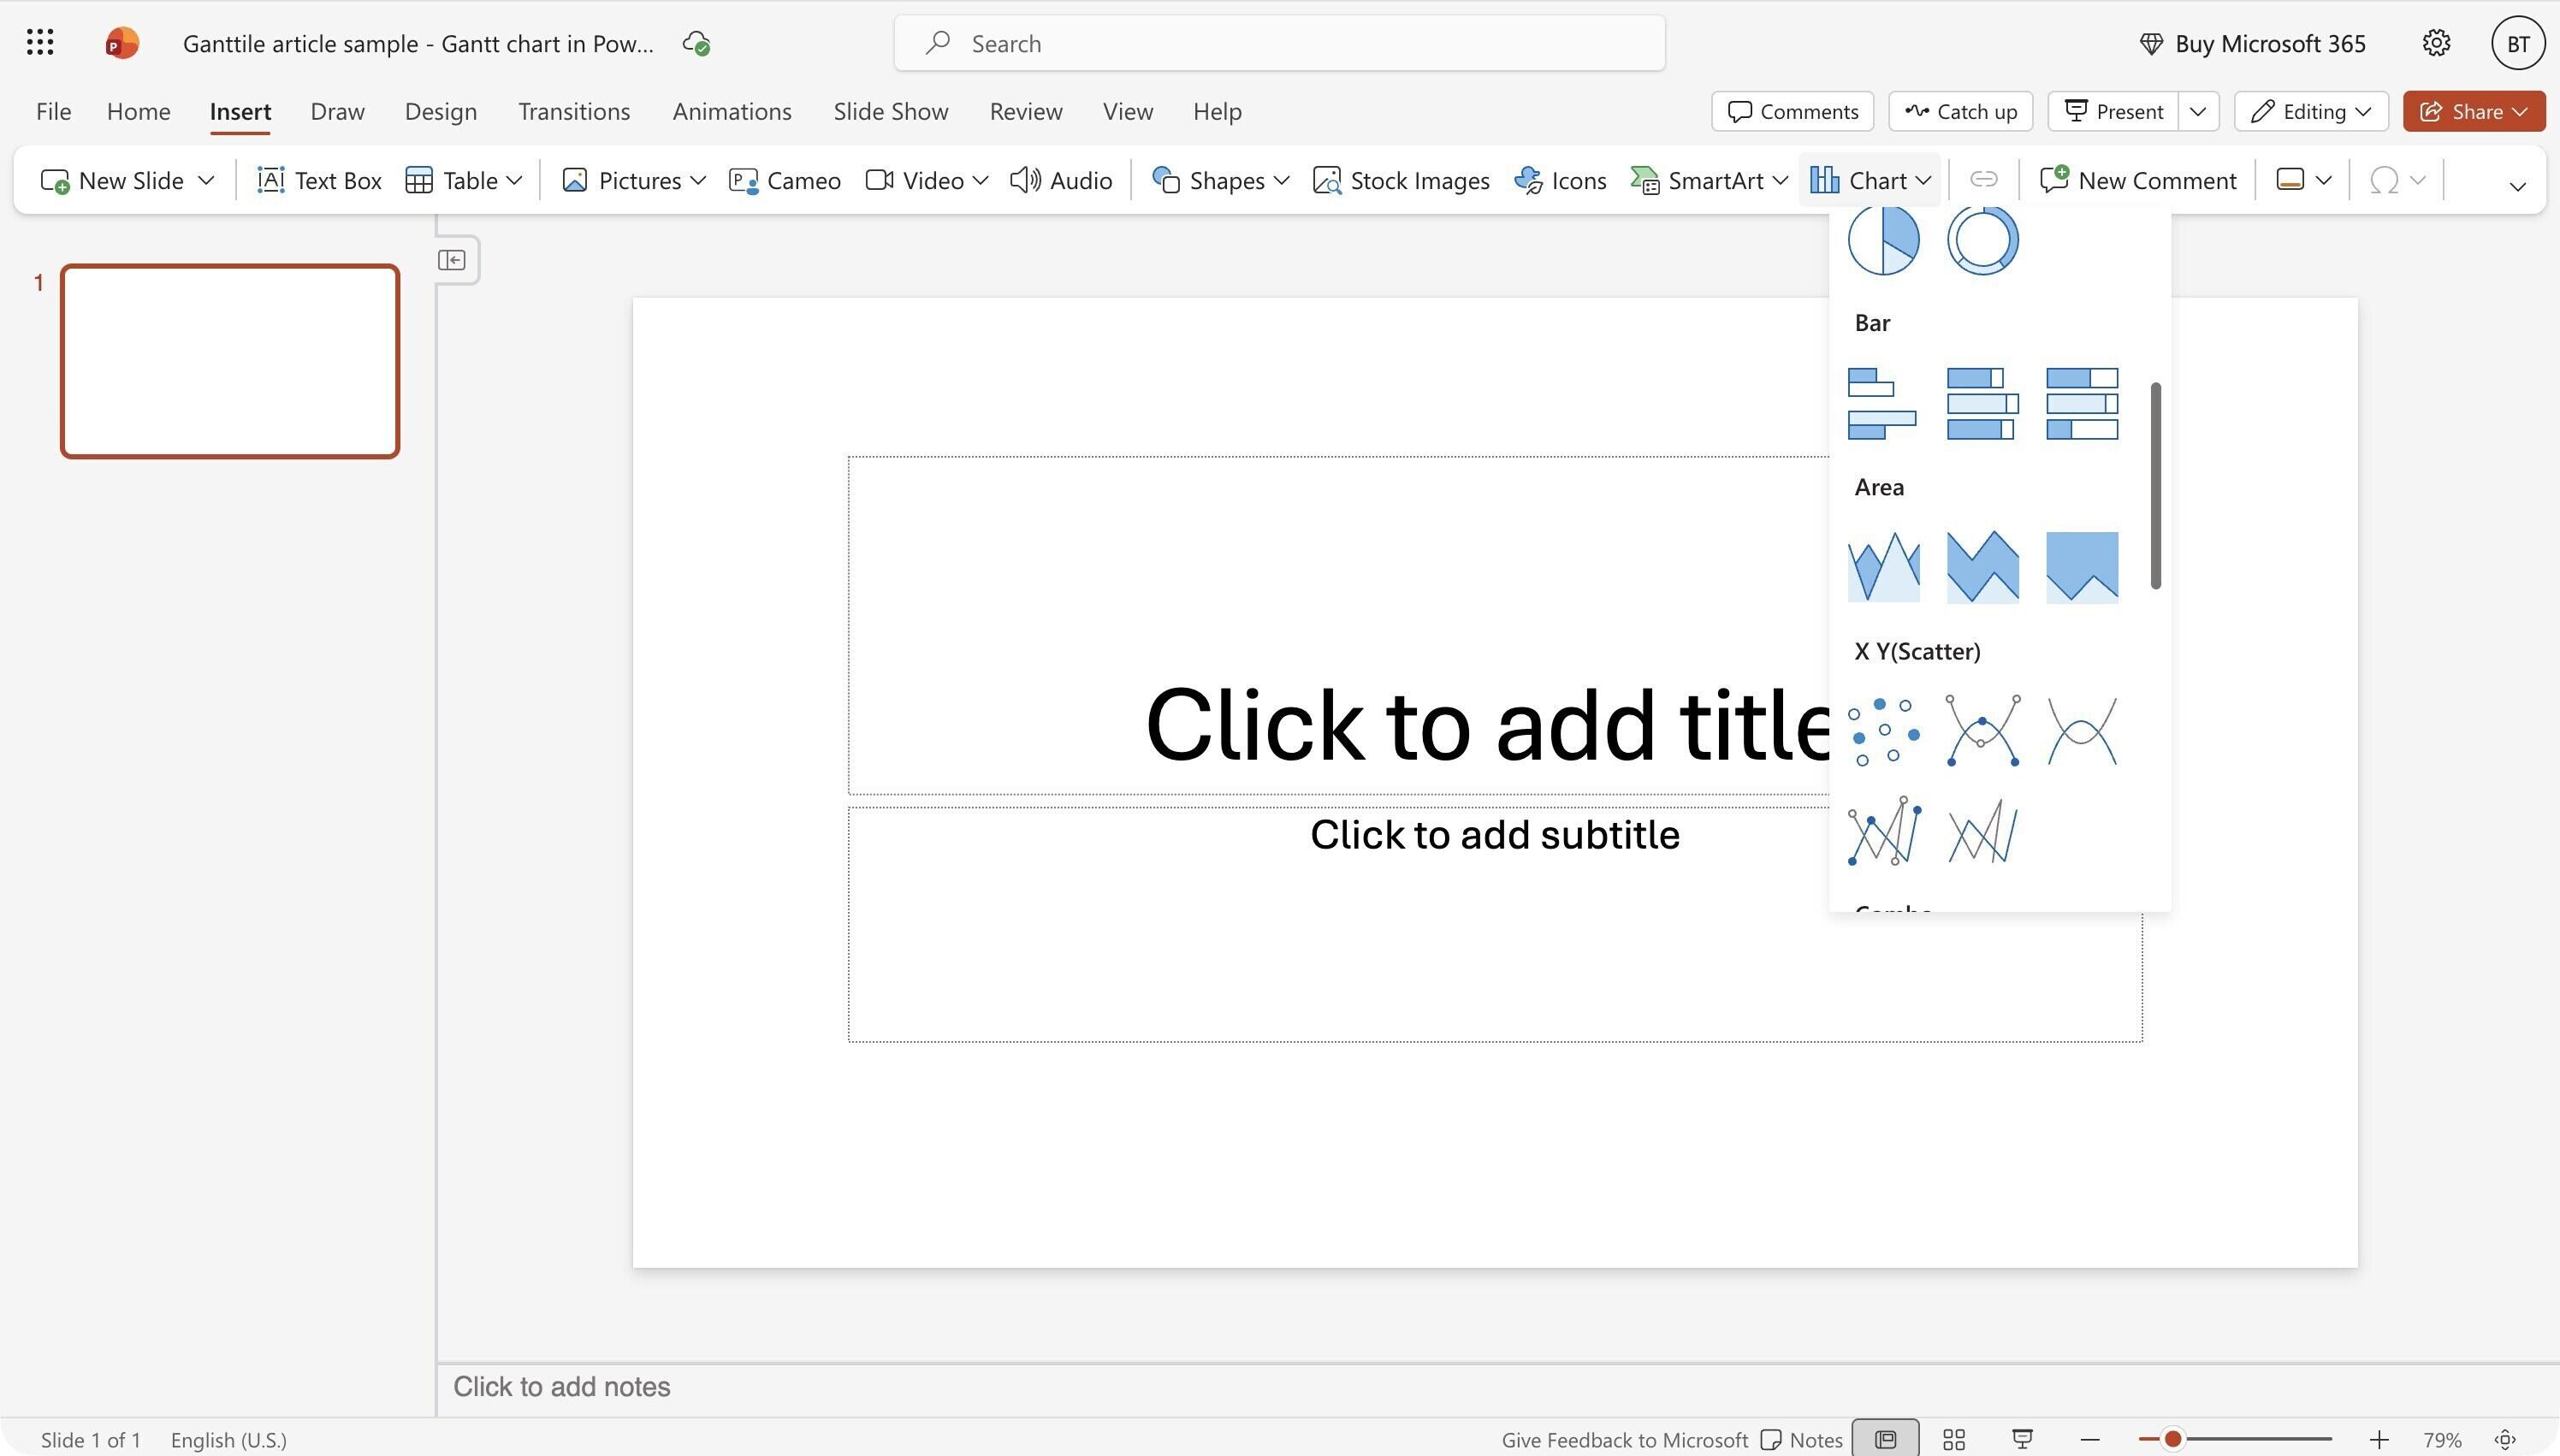The width and height of the screenshot is (2560, 1456).
Task: Add a New Comment
Action: tap(2137, 180)
